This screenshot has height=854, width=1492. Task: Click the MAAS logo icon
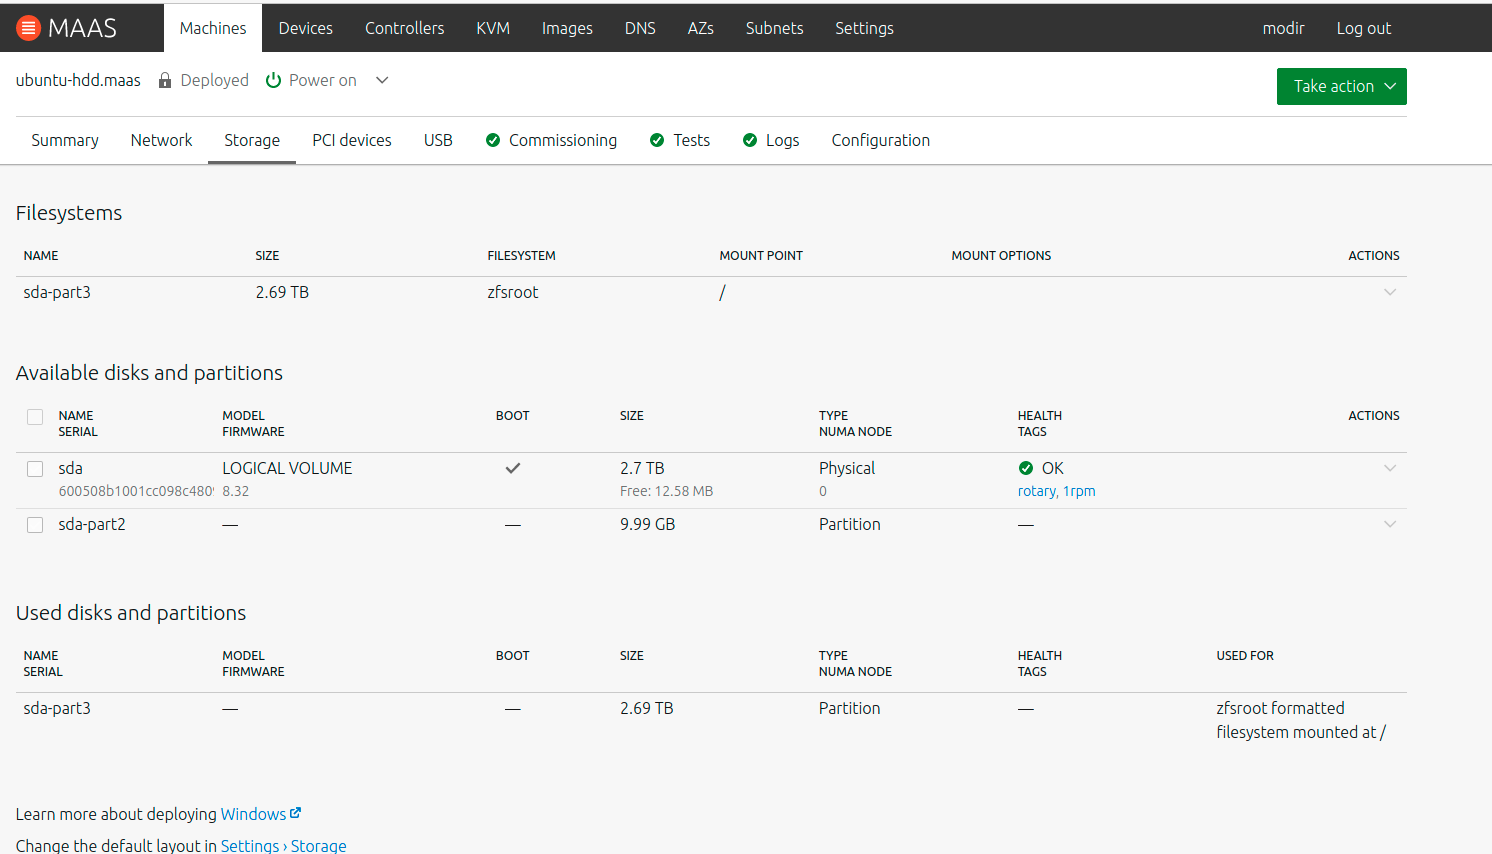[29, 28]
